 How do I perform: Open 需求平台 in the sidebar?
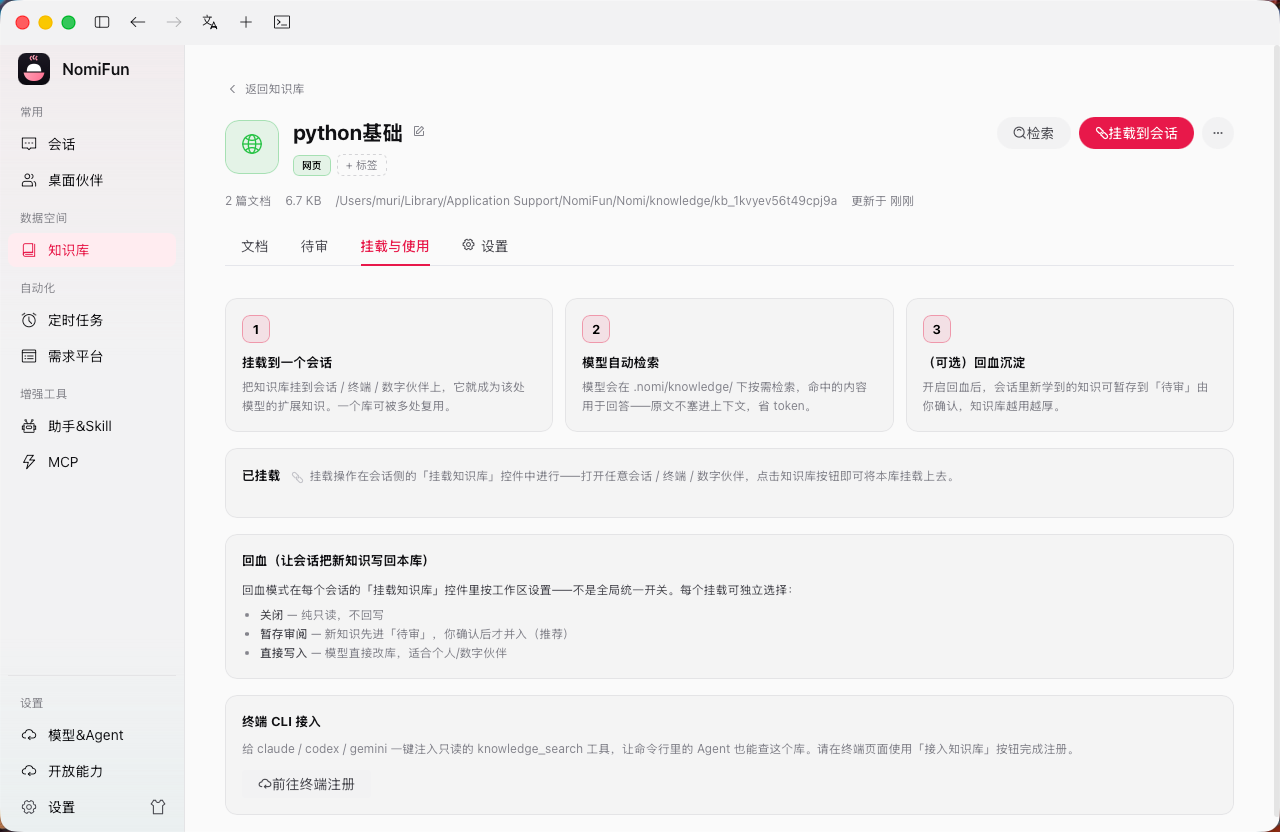(92, 356)
